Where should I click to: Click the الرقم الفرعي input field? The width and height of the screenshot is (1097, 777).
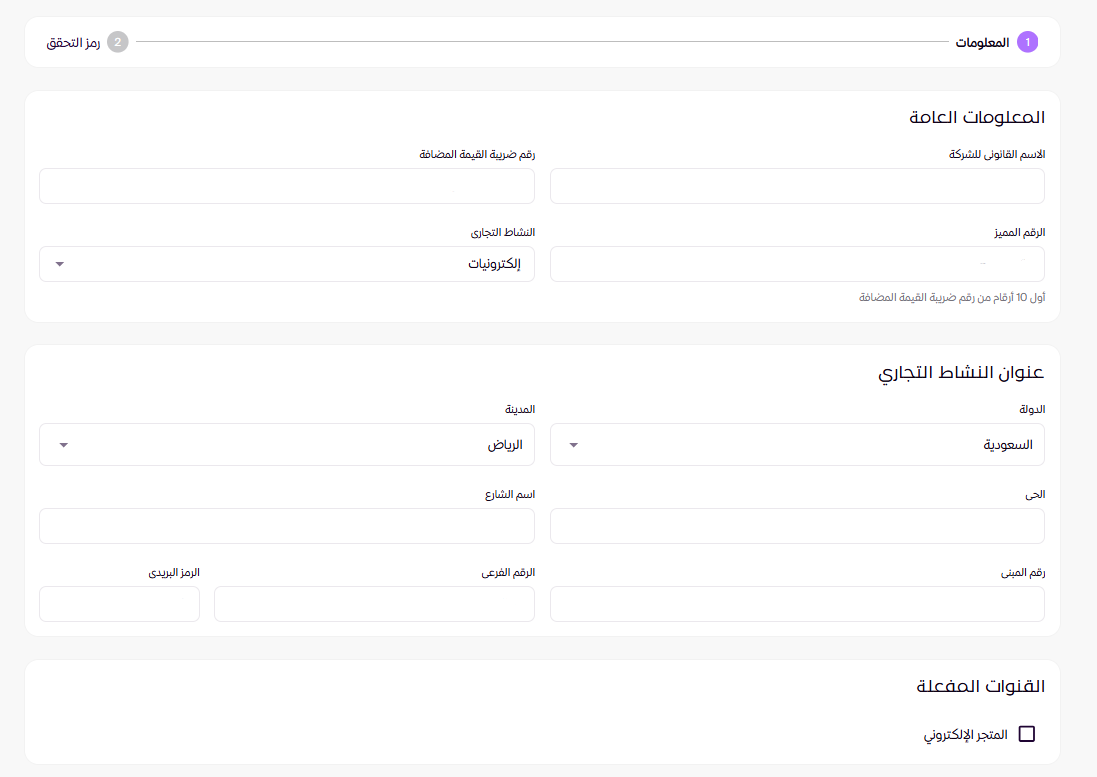click(x=374, y=604)
